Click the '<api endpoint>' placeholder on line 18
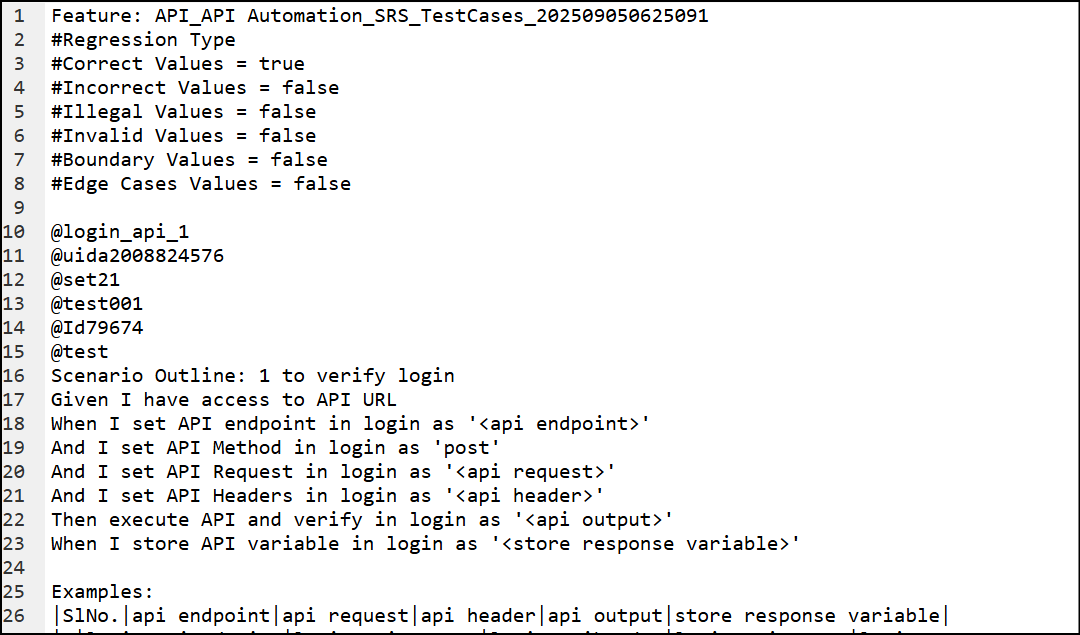The width and height of the screenshot is (1080, 635). pyautogui.click(x=559, y=424)
